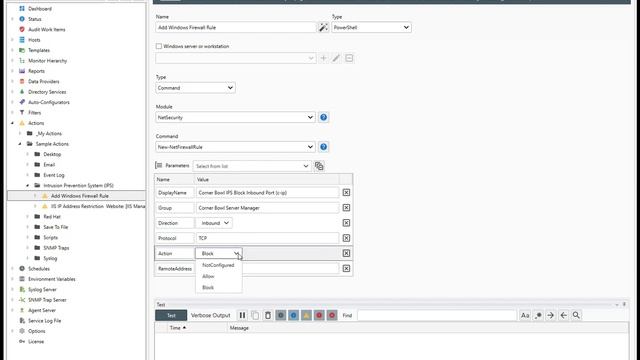Click the add plus icon beside server dropdown

[x=323, y=58]
